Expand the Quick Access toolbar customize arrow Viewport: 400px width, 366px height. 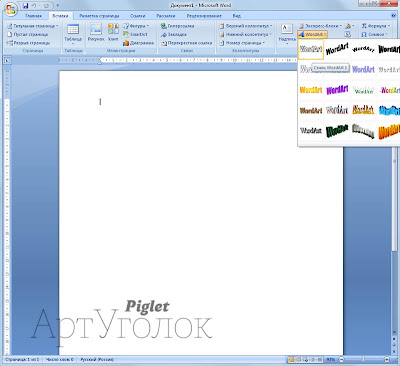[x=57, y=6]
